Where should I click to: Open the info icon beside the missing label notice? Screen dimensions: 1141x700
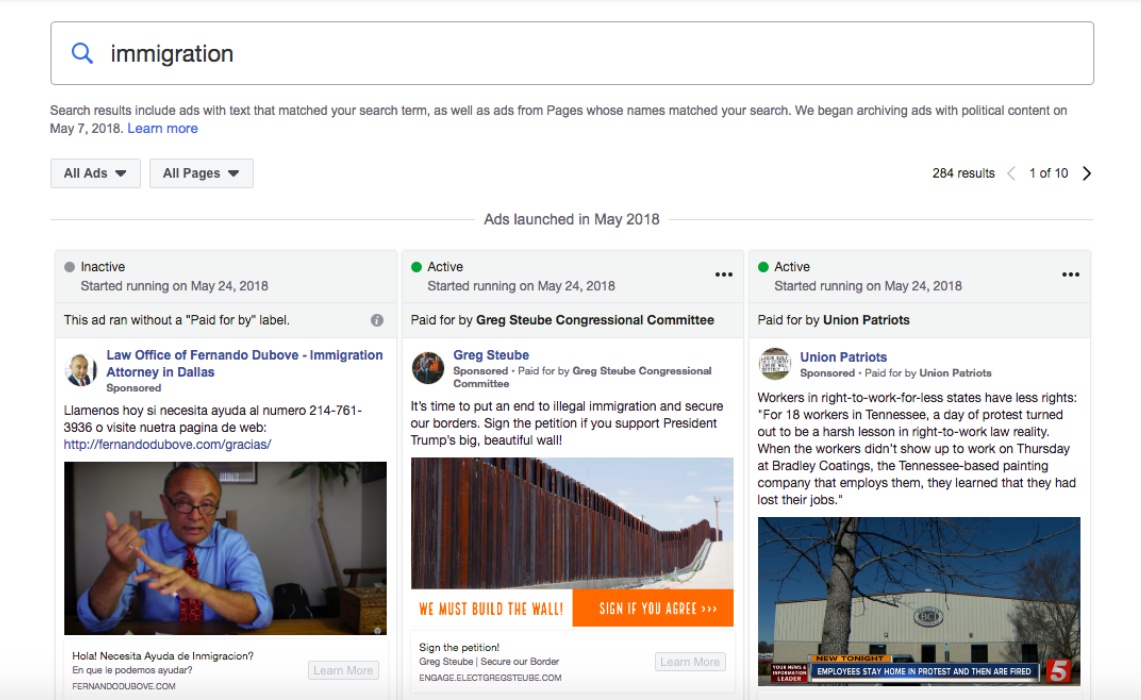click(x=377, y=320)
